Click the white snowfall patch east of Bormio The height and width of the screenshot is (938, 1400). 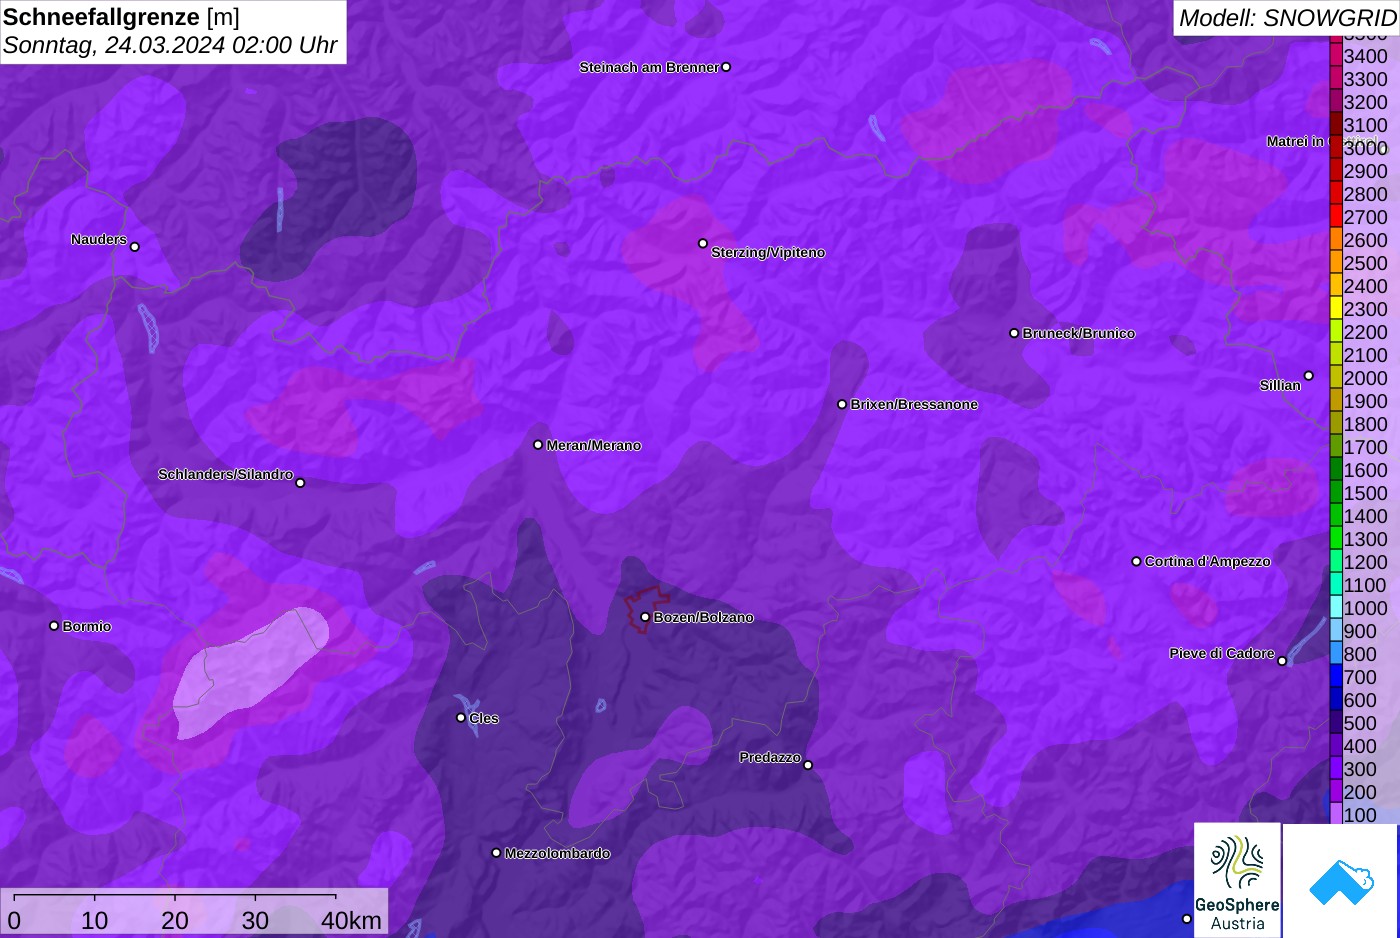250,672
